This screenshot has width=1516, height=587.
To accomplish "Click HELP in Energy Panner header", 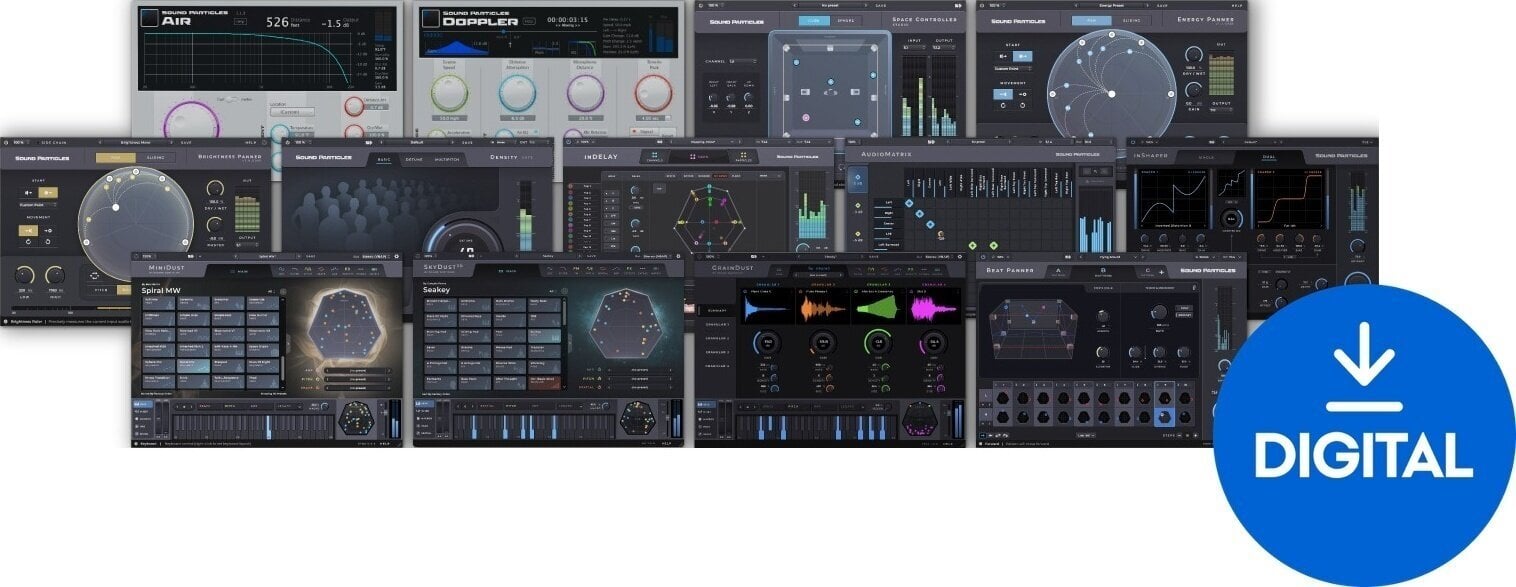I will (x=1237, y=5).
